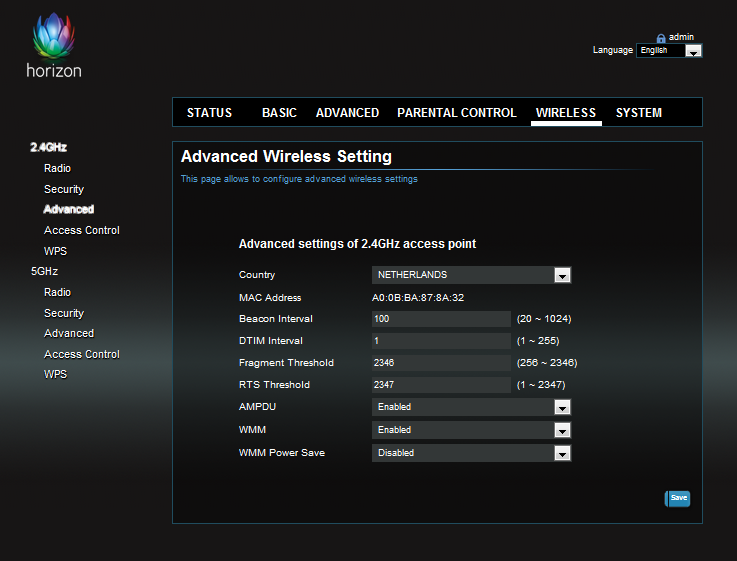Click the WMM dropdown arrow button
The width and height of the screenshot is (737, 561).
pyautogui.click(x=562, y=430)
